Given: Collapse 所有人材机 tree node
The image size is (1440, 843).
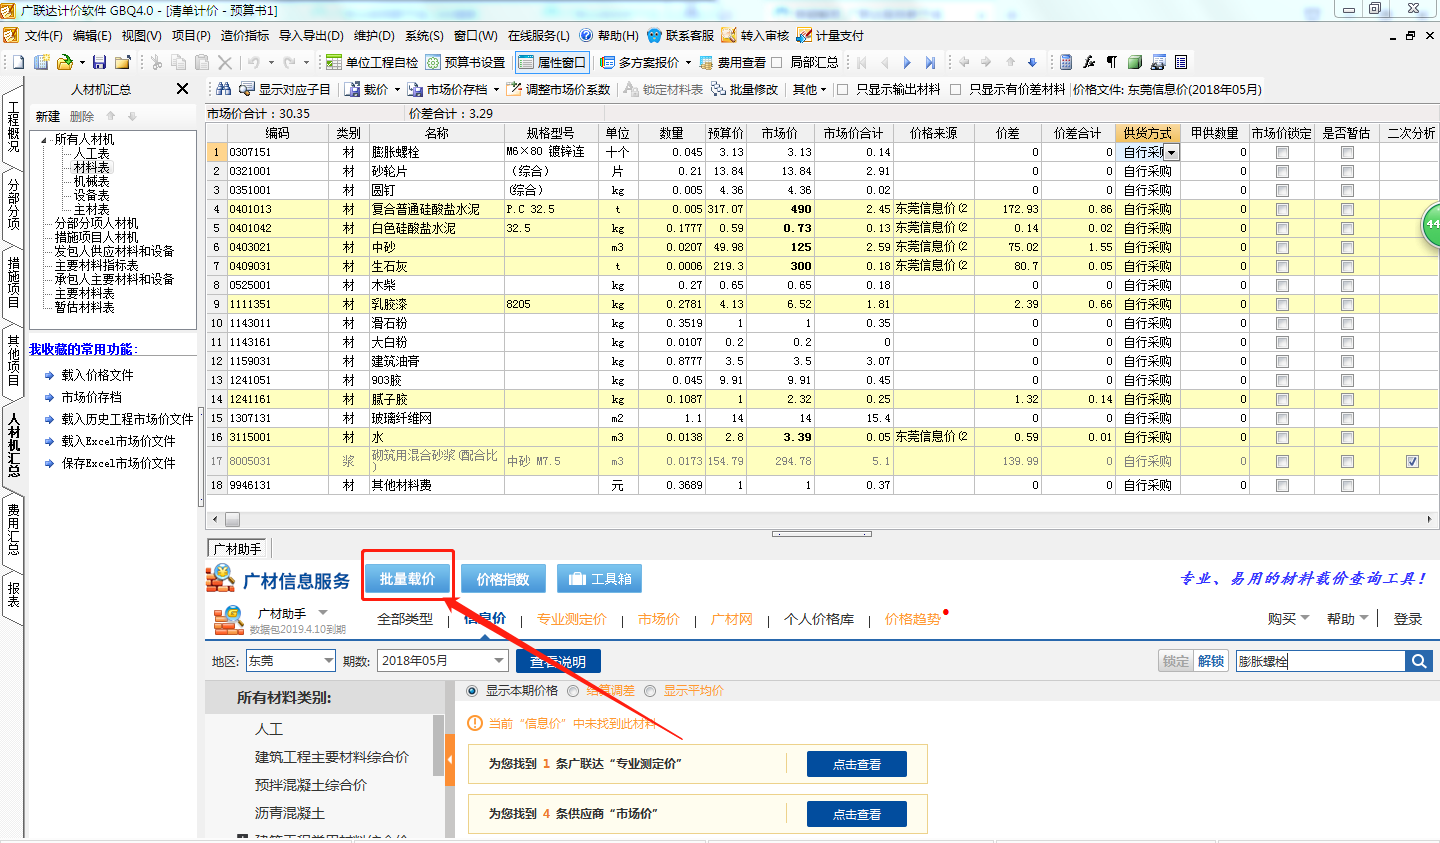Looking at the screenshot, I should point(45,139).
